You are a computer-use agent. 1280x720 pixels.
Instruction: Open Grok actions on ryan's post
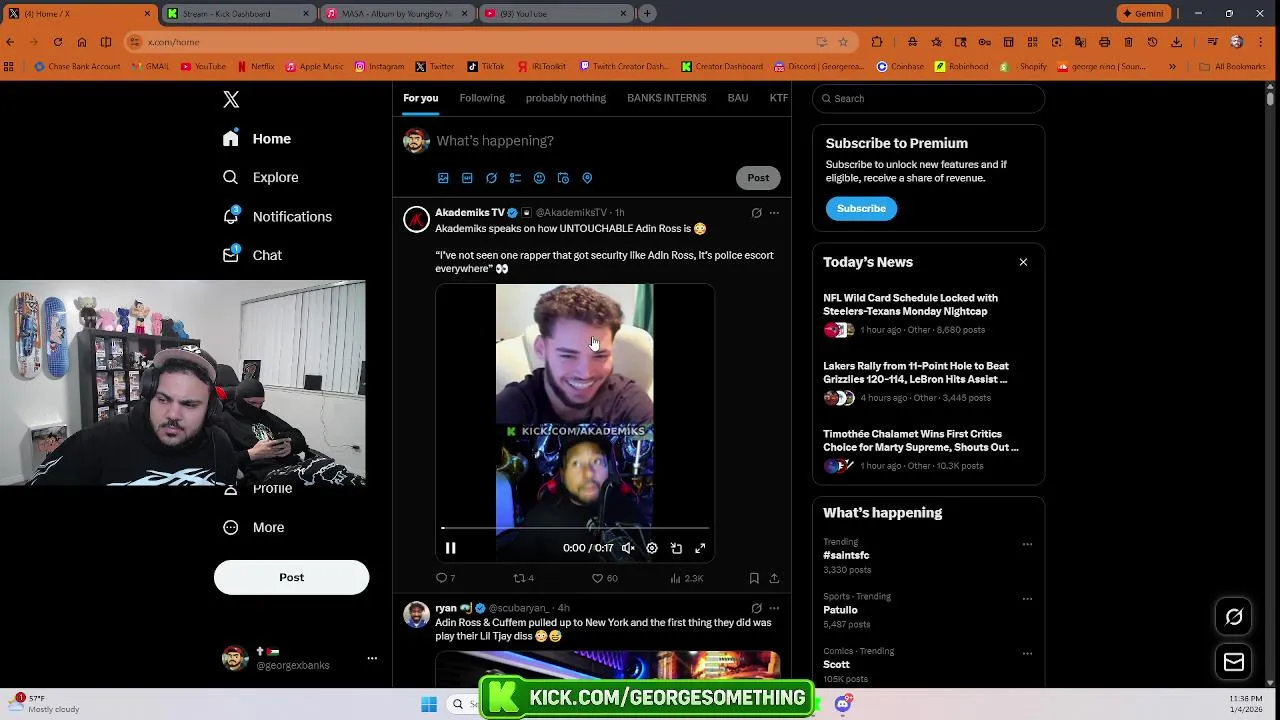coord(756,608)
